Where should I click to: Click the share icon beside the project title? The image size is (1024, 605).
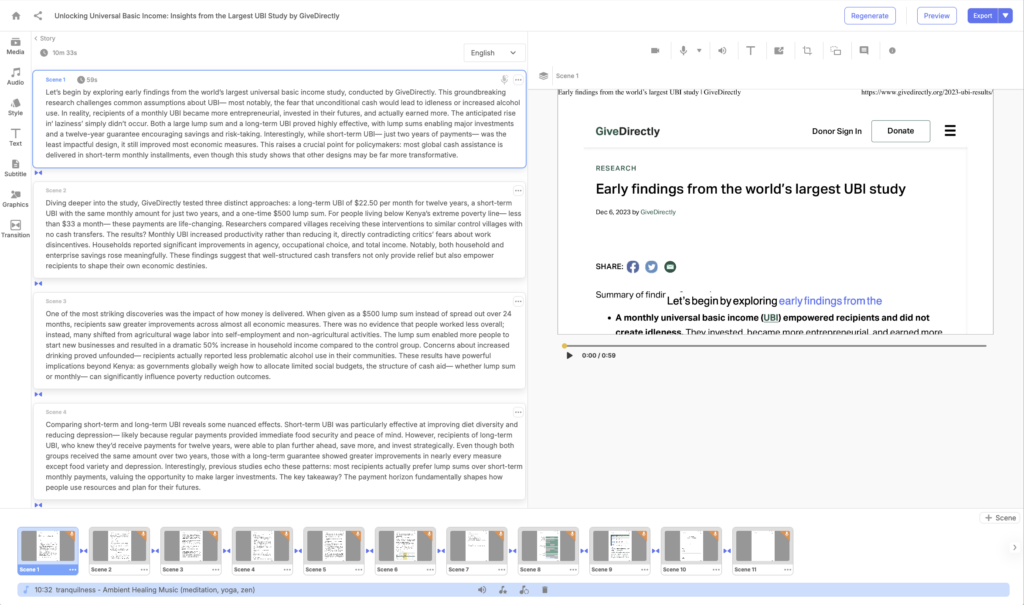point(38,16)
